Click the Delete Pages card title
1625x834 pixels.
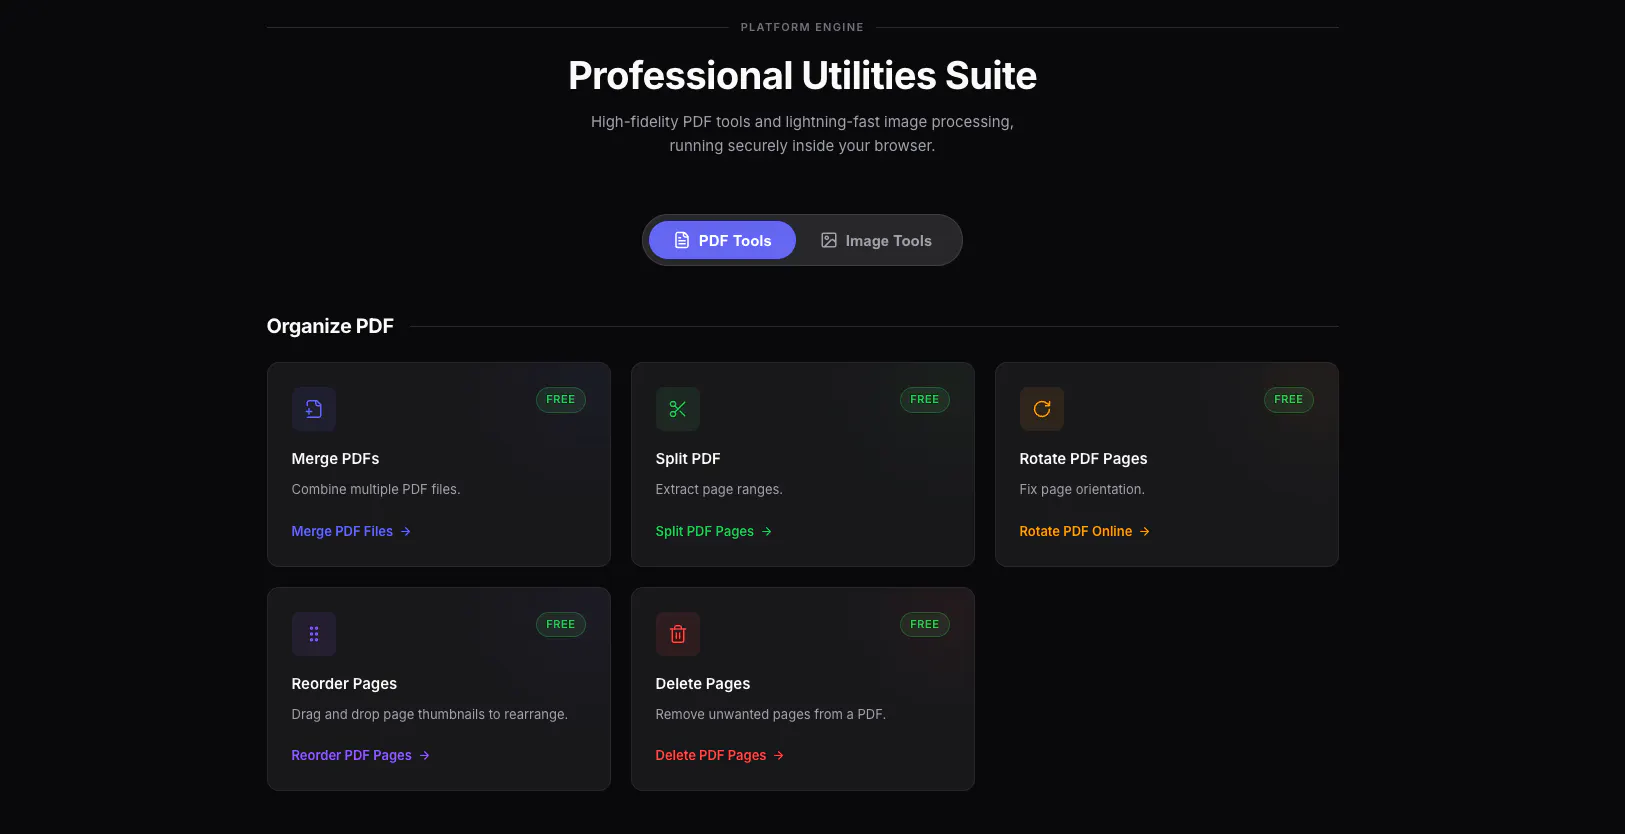(x=703, y=684)
